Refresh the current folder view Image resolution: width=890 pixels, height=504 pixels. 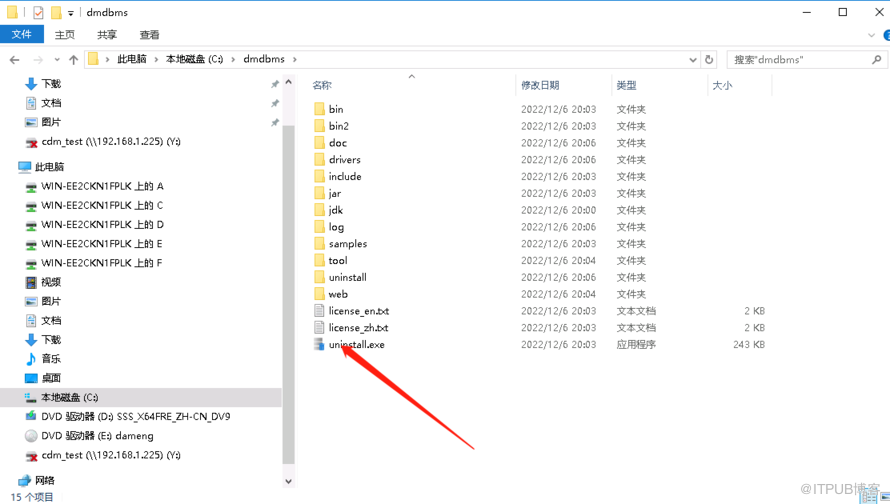pos(709,59)
